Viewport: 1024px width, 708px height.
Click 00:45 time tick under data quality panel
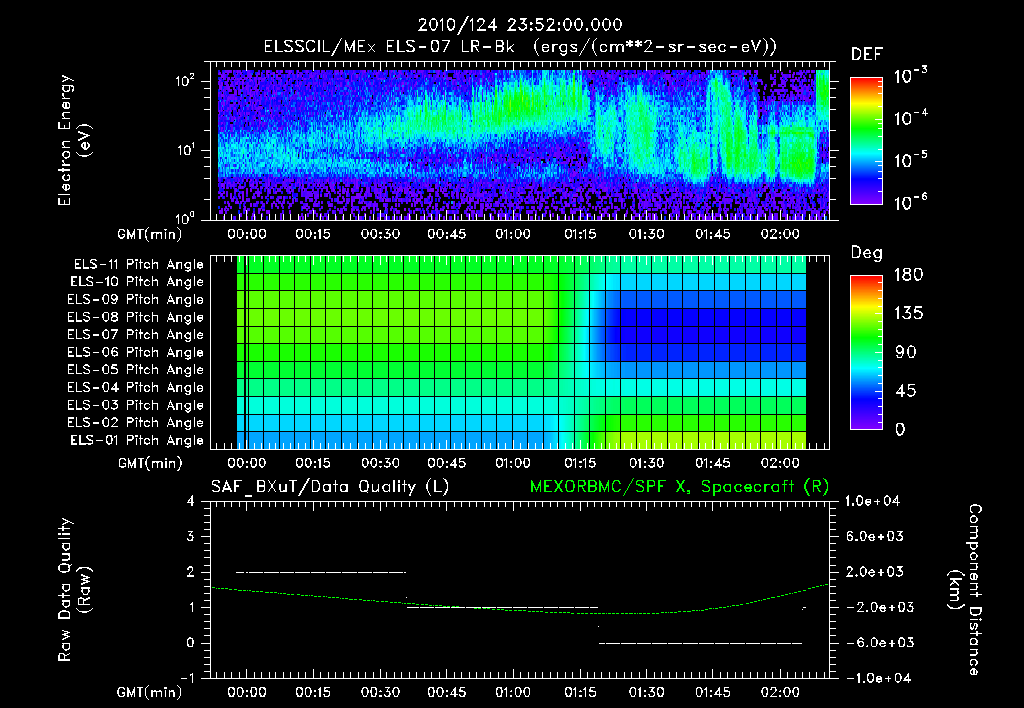[x=446, y=692]
